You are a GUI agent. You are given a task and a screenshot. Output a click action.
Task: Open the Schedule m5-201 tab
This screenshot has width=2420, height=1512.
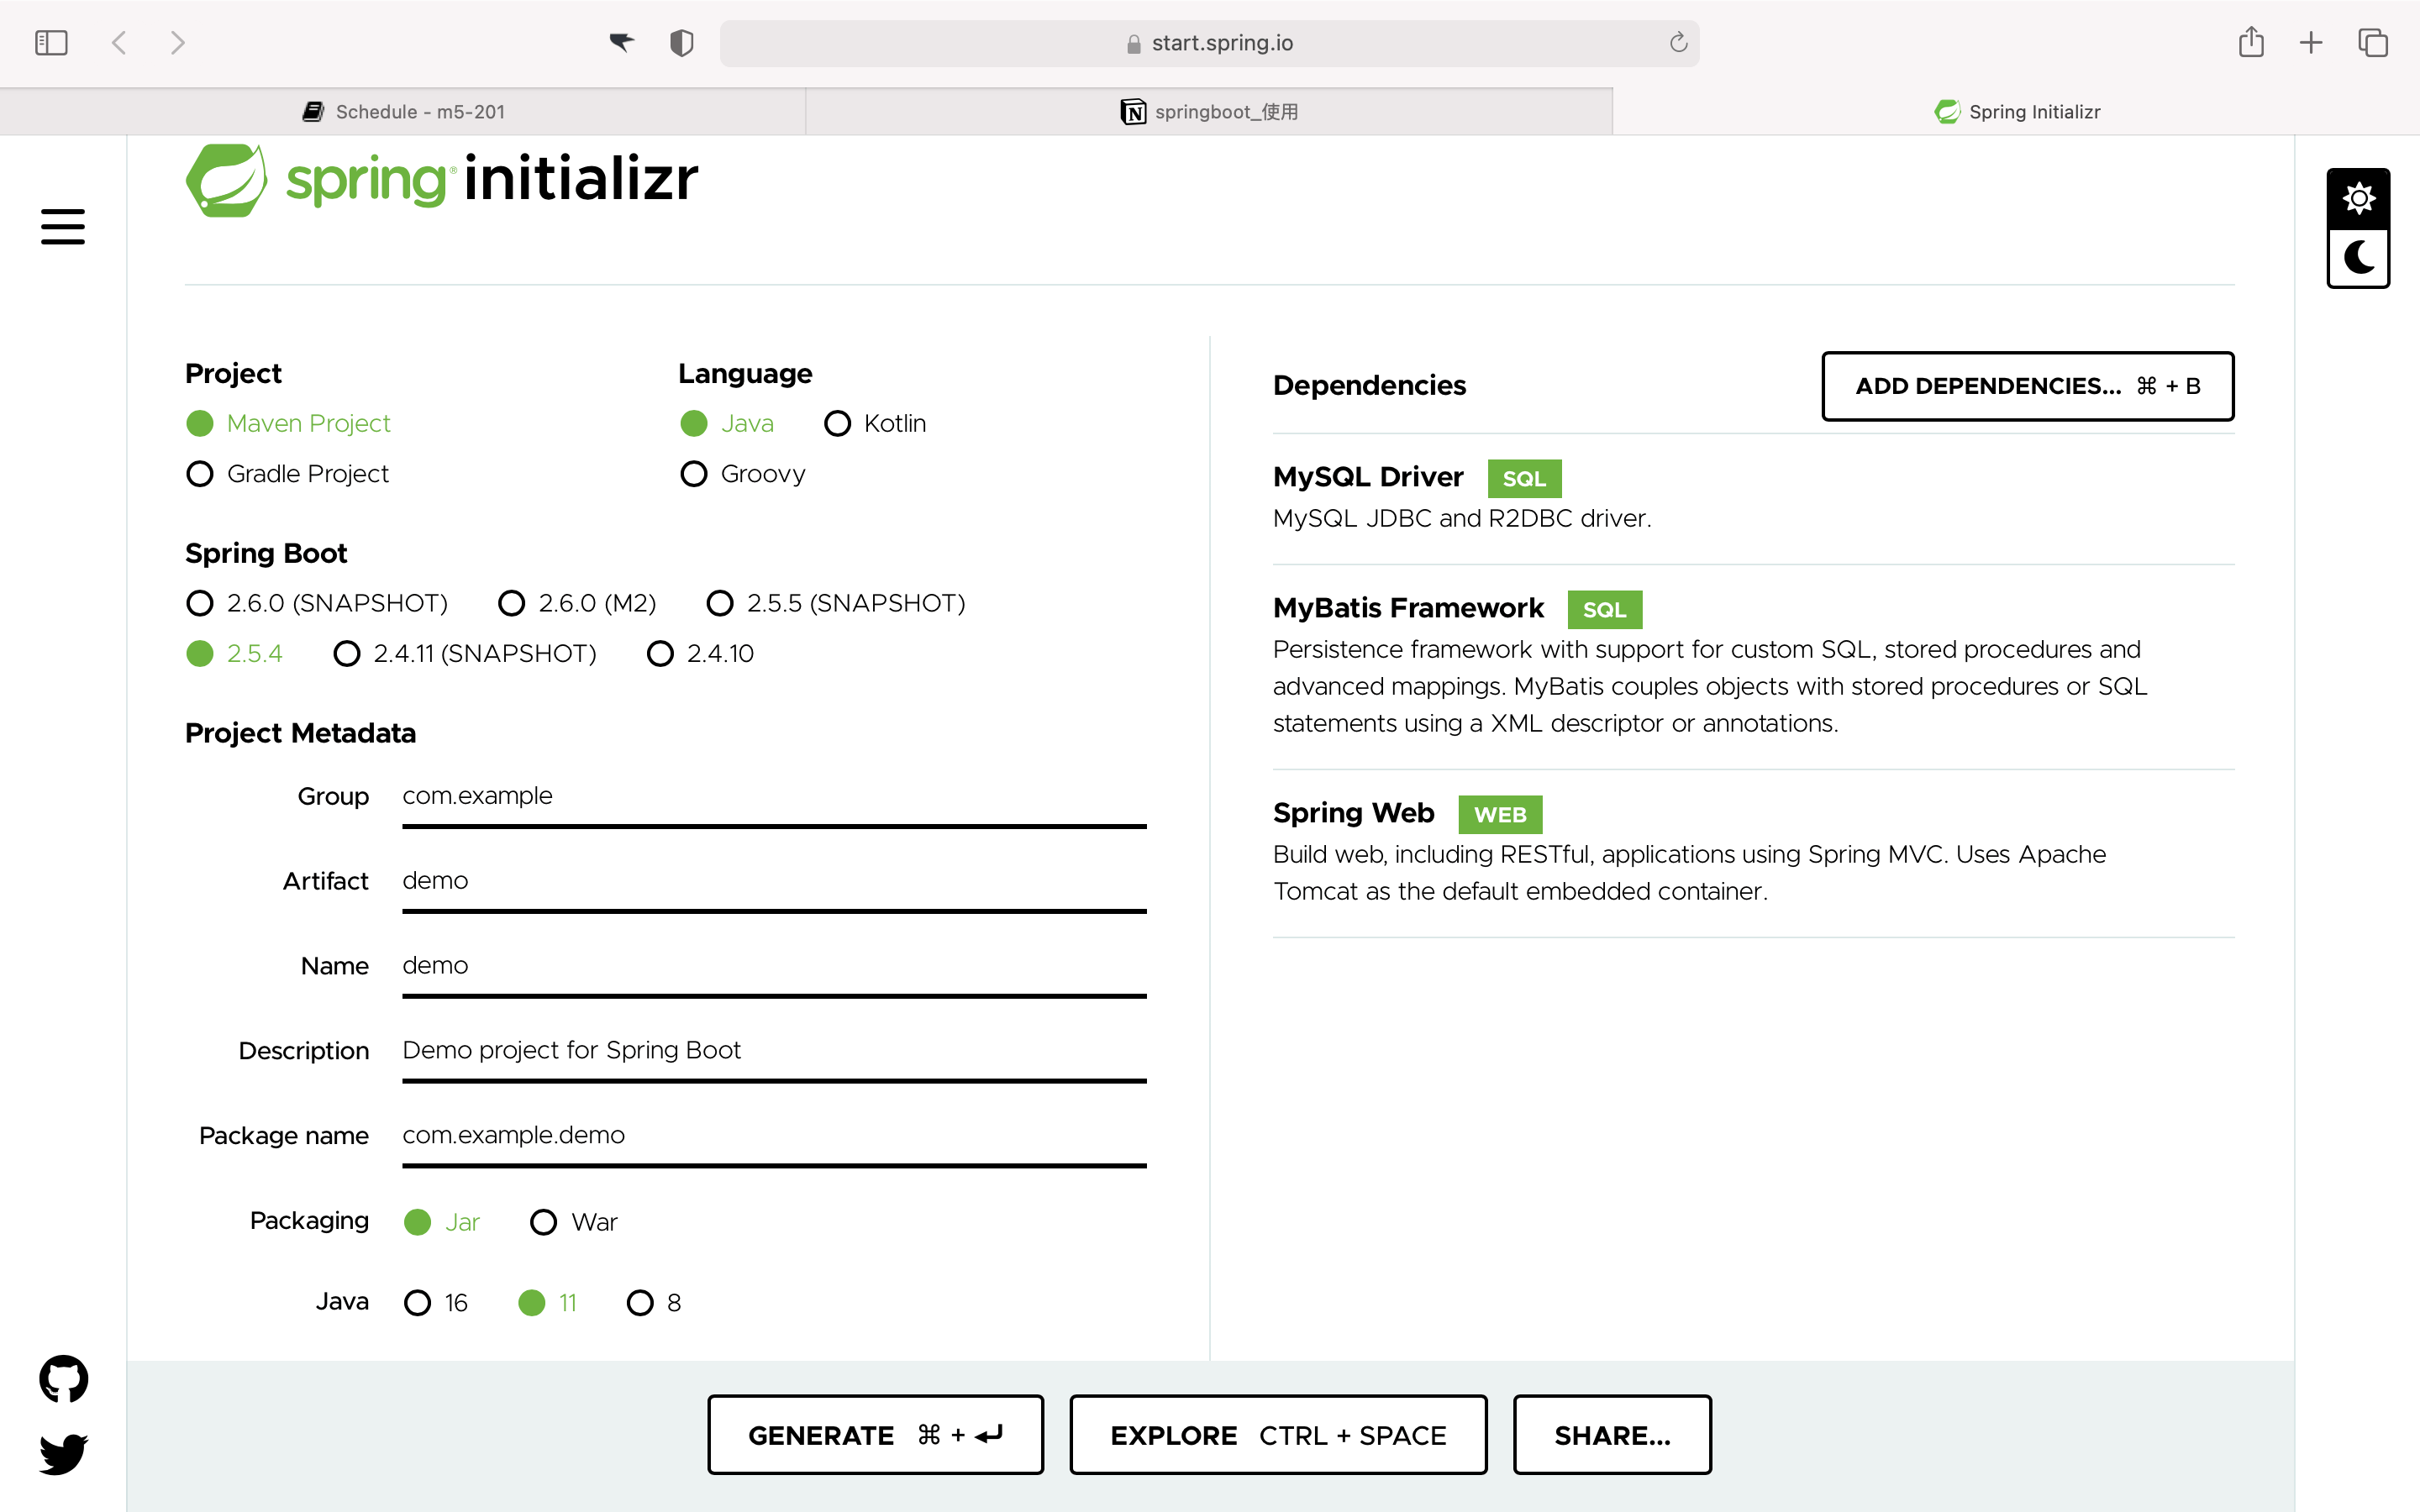click(x=404, y=111)
